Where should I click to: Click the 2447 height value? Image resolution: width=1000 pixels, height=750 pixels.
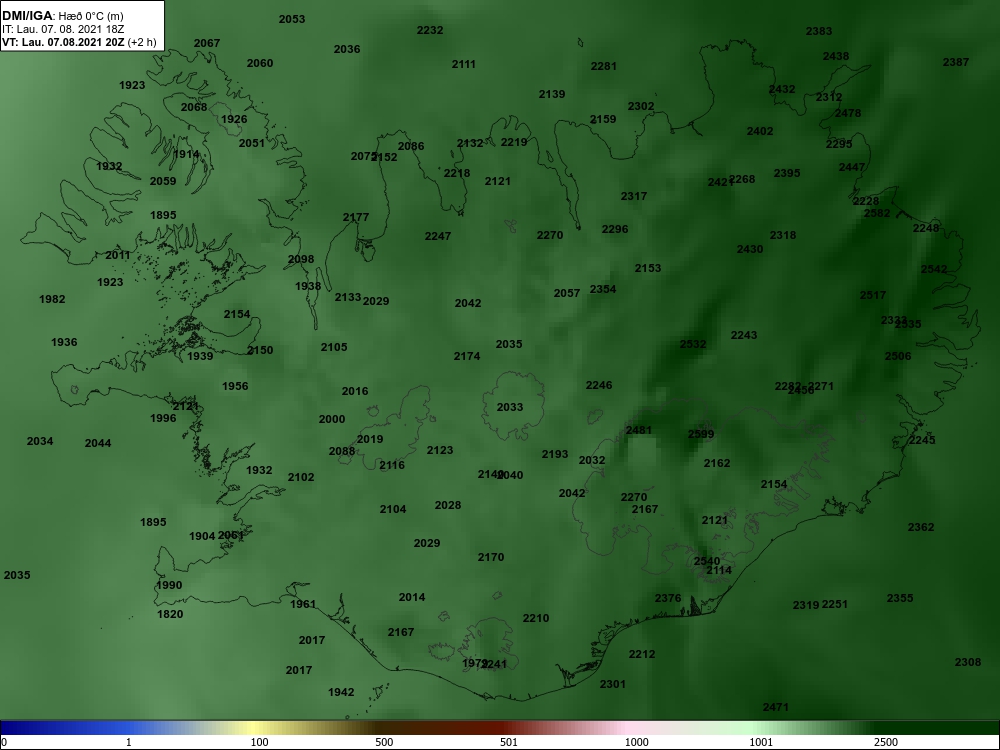point(852,167)
